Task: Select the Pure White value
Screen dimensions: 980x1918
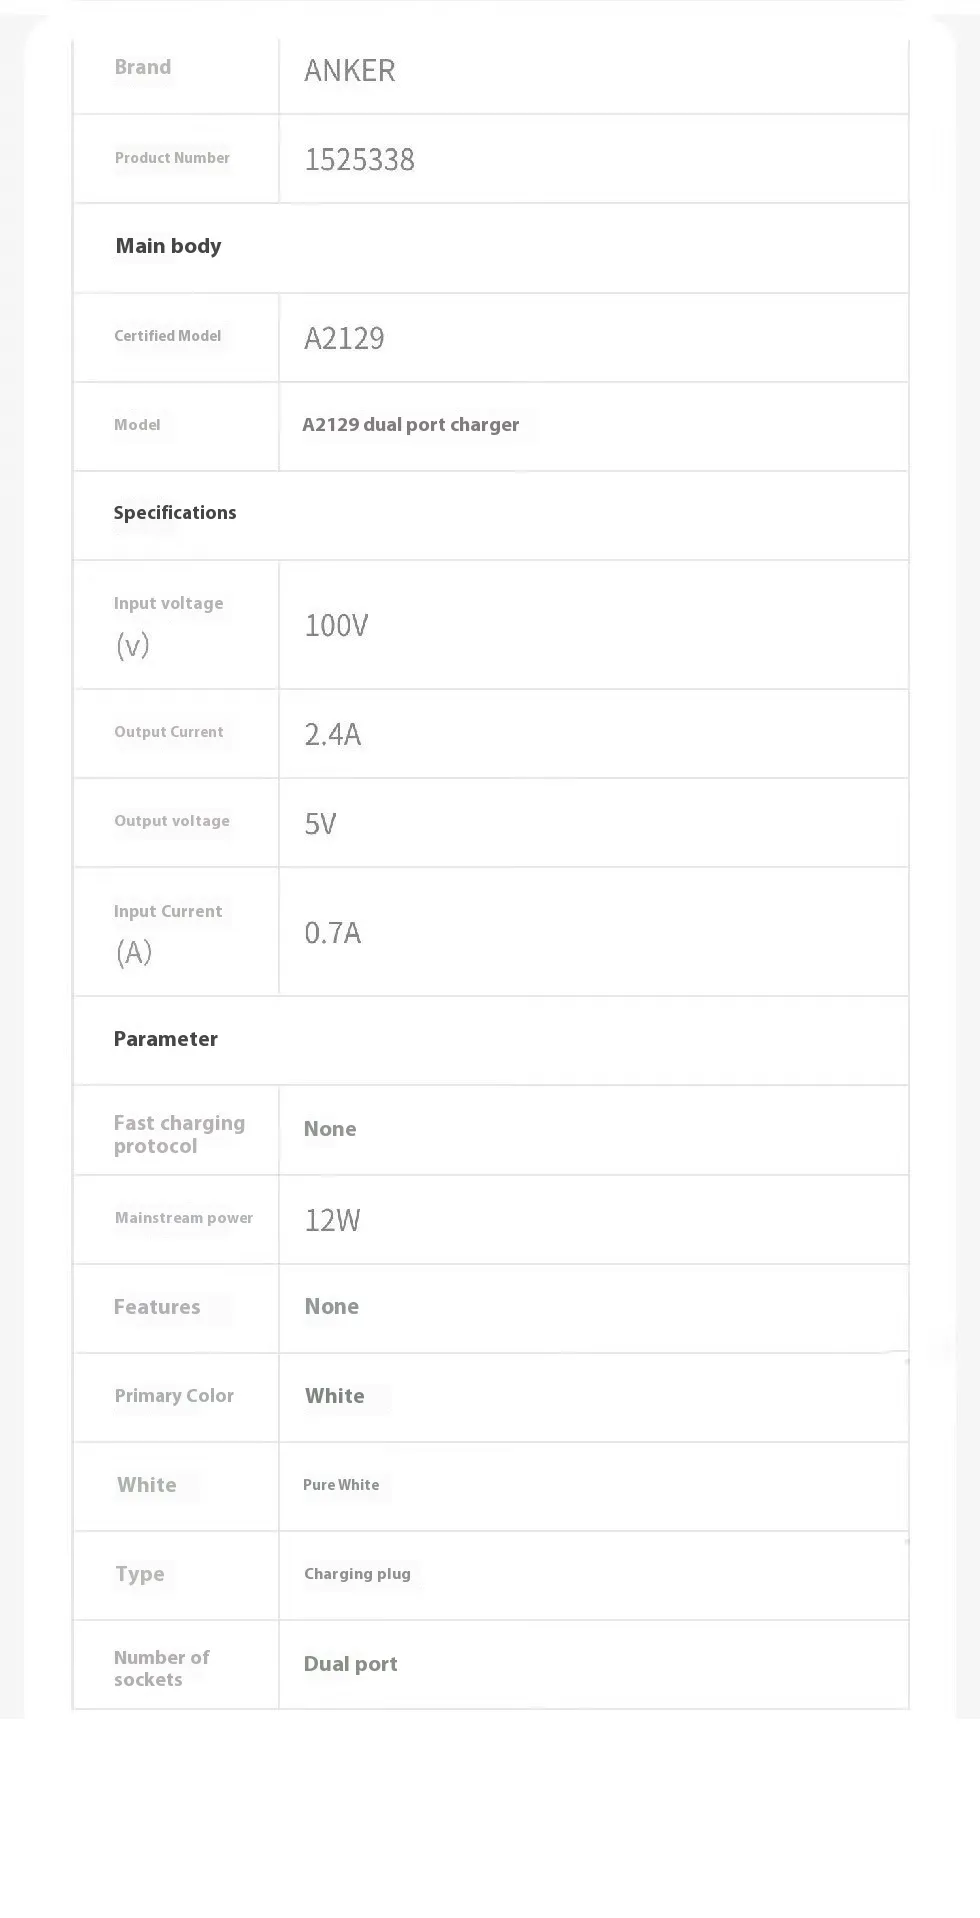Action: (341, 1485)
